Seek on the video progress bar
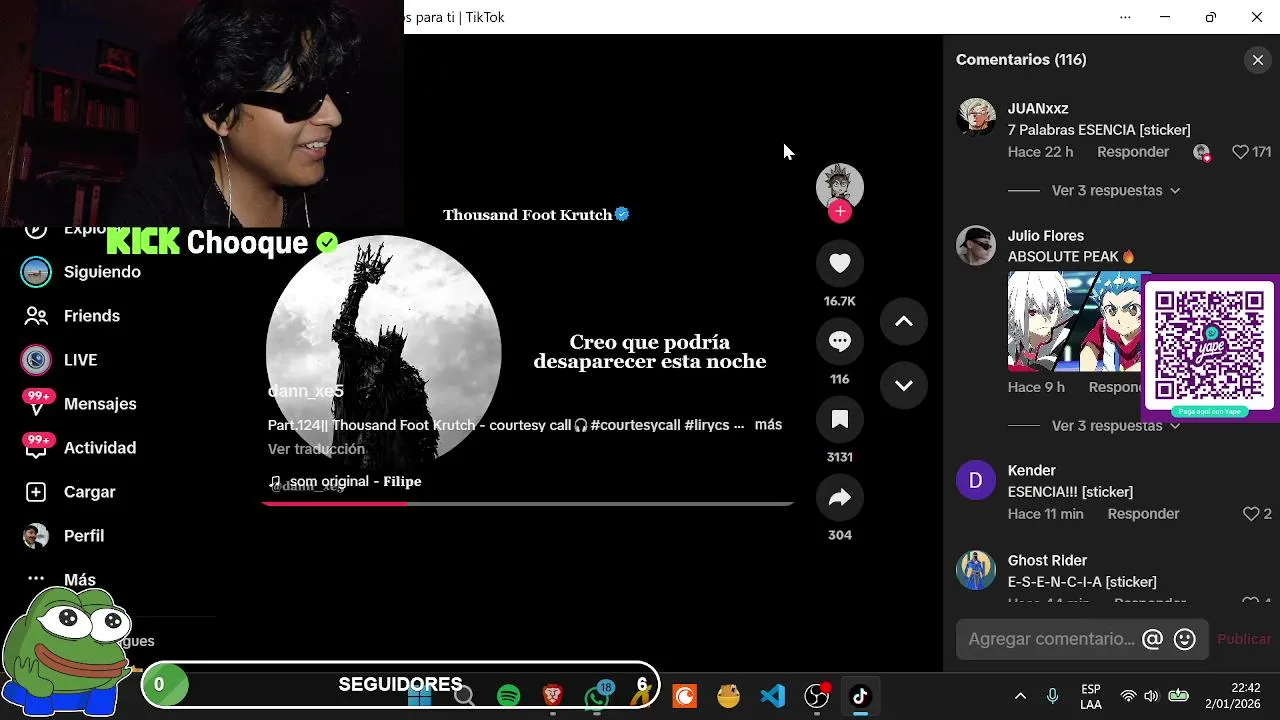 [527, 503]
